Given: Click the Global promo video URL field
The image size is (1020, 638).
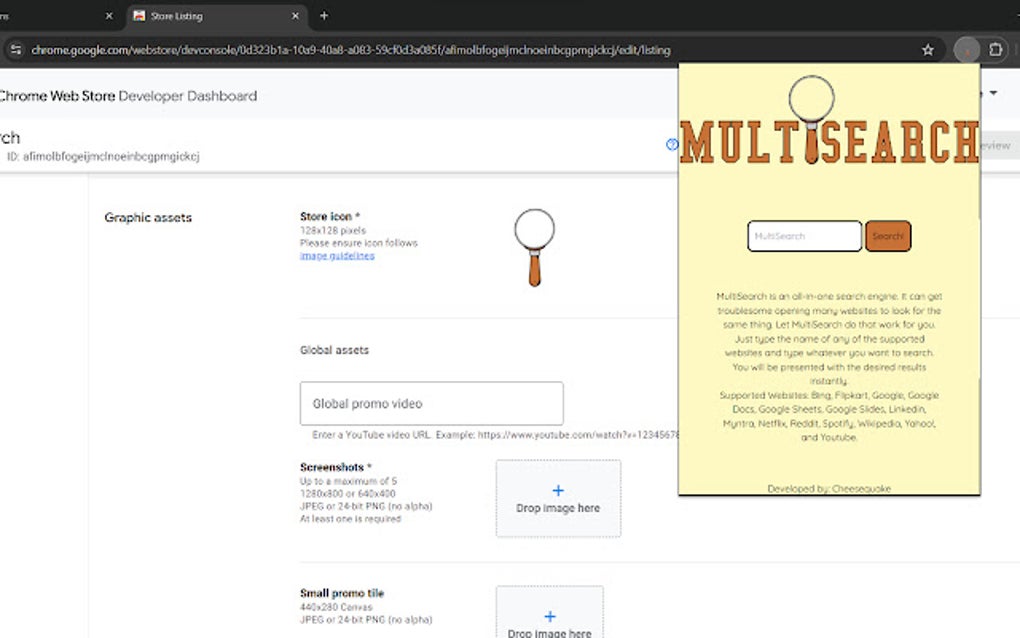Looking at the screenshot, I should tap(431, 403).
